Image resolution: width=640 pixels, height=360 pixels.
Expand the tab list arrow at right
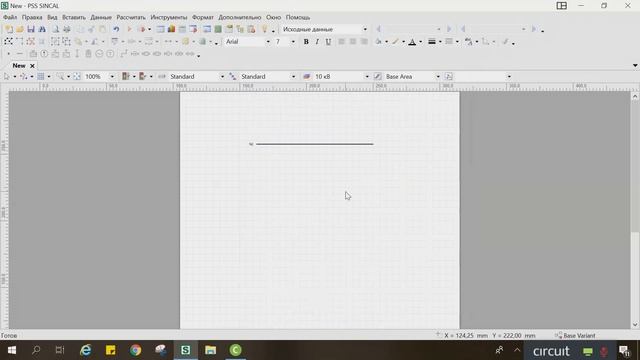[x=635, y=65]
